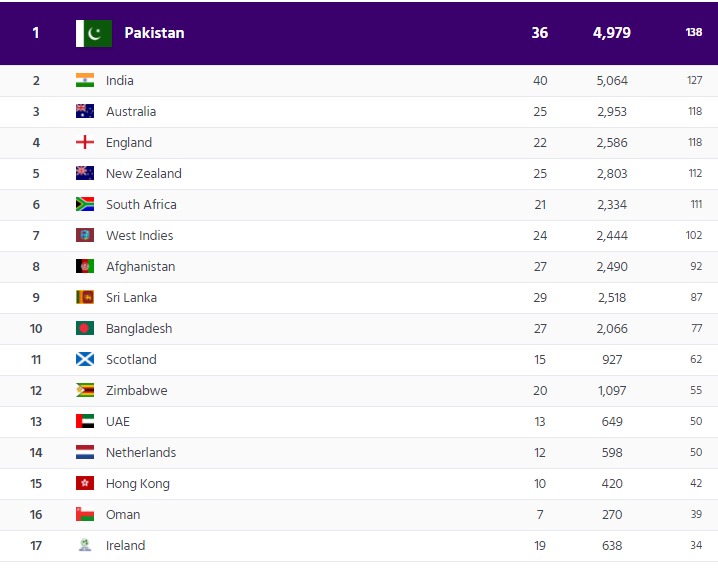Open the New Zealand team link
The width and height of the screenshot is (718, 576).
click(144, 174)
